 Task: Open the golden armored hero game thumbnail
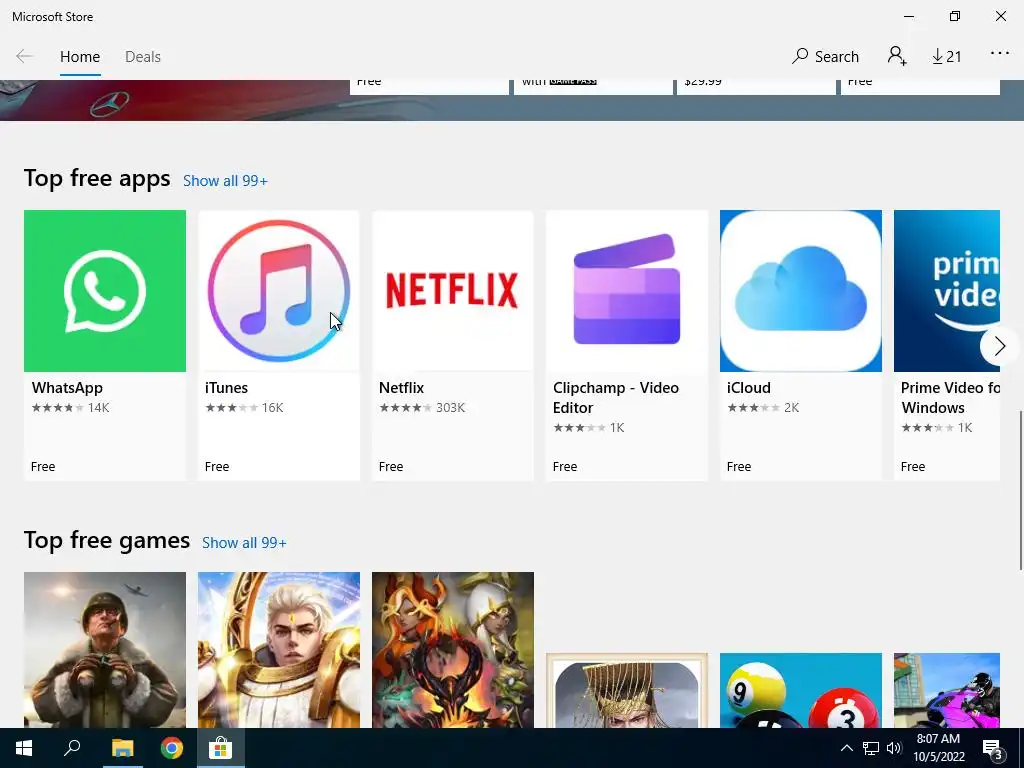tap(279, 650)
